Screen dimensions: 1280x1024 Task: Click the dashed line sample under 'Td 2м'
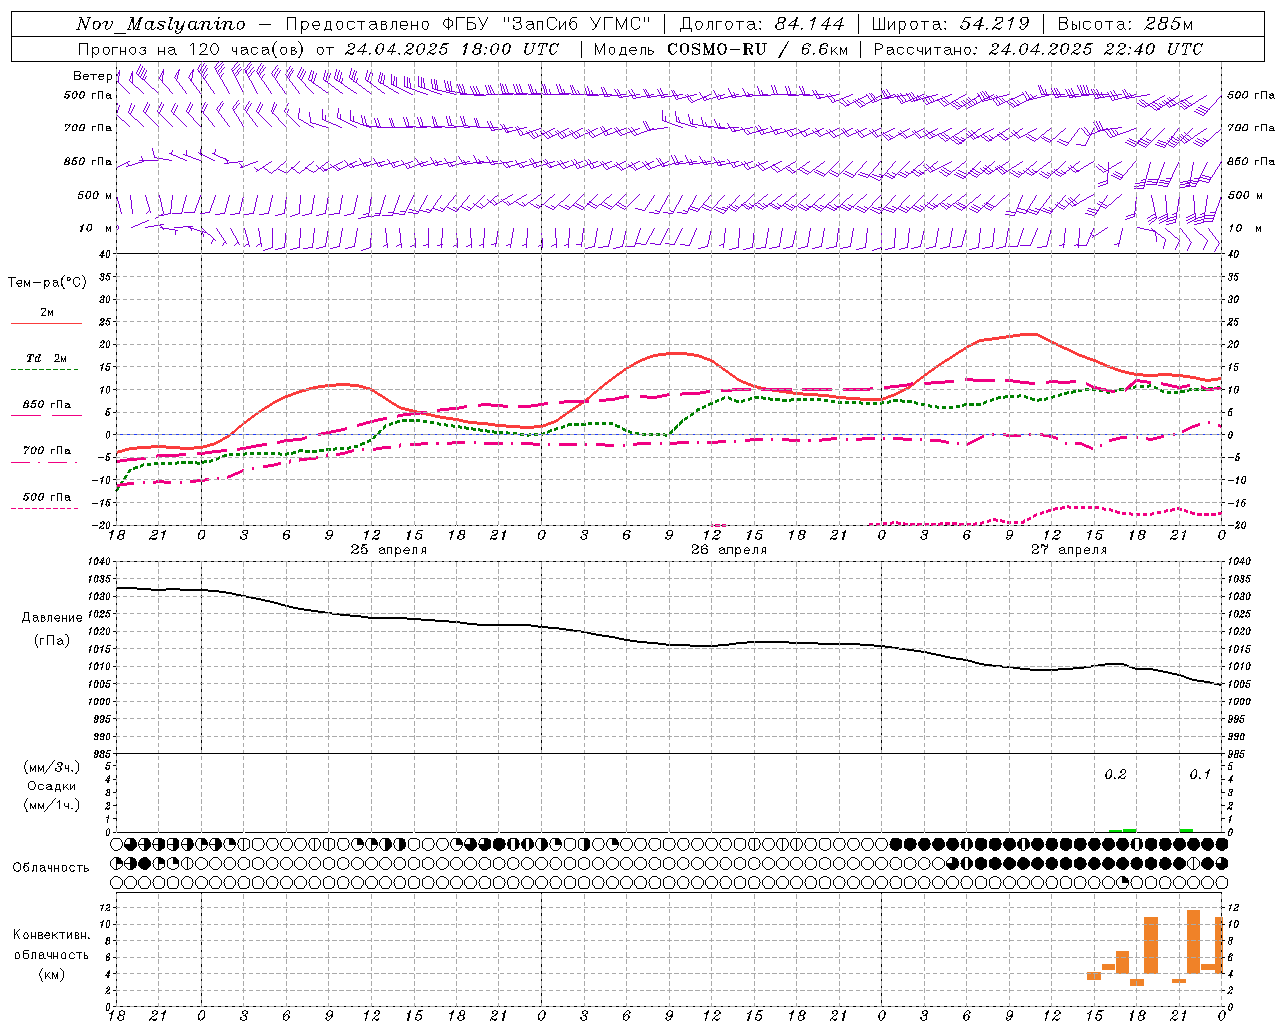coord(45,370)
